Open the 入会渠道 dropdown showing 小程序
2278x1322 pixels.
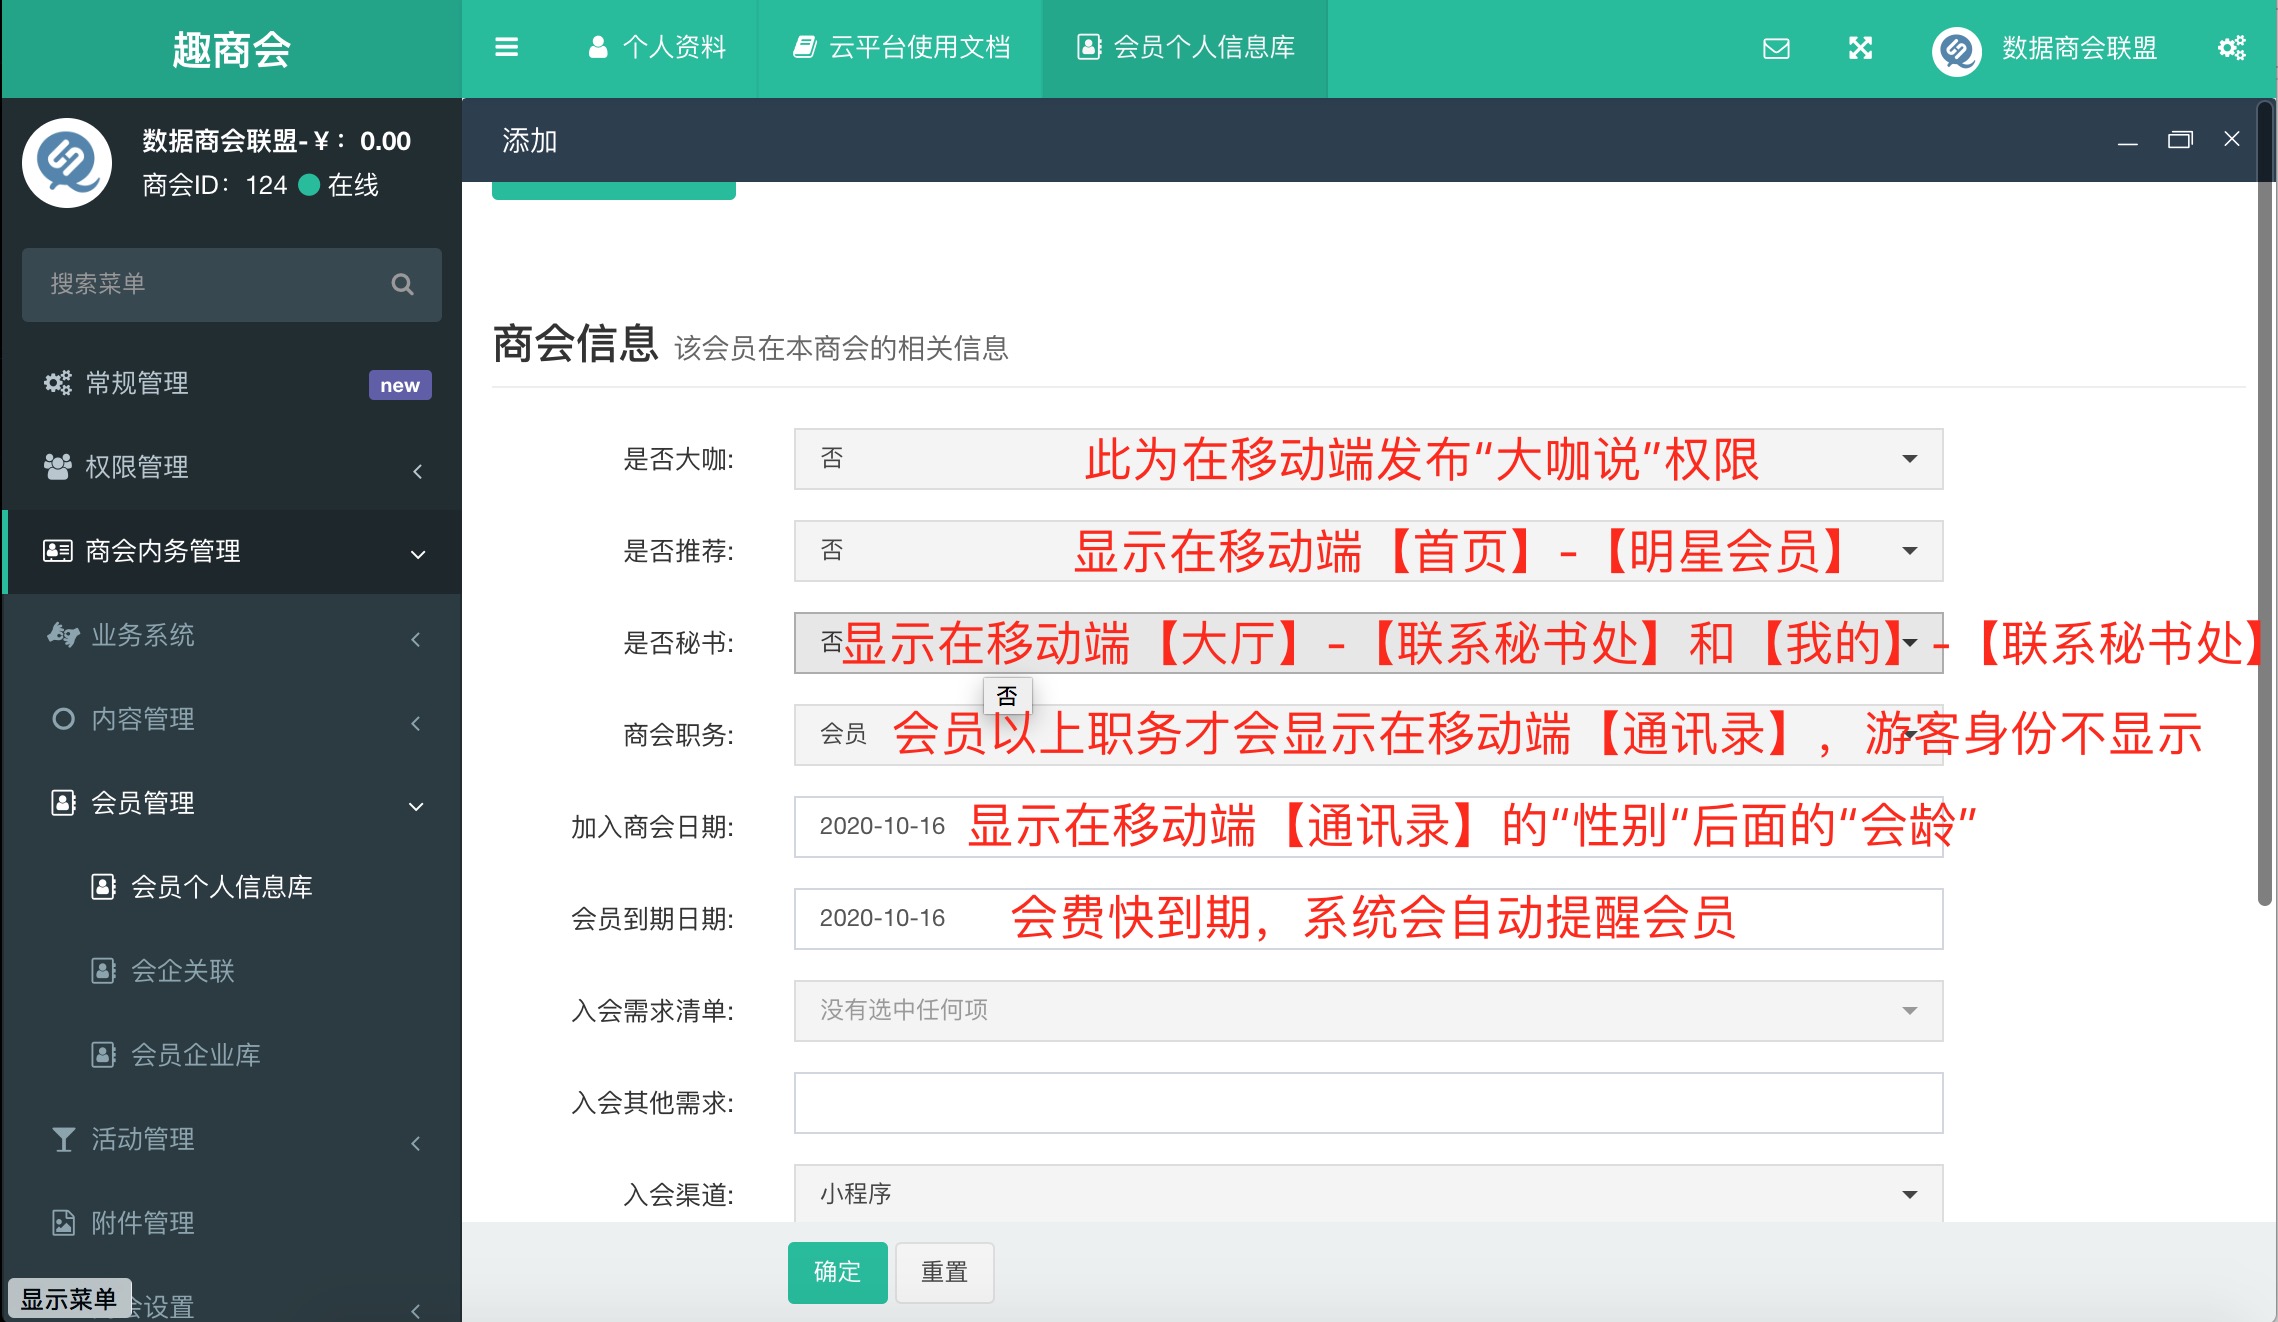coord(1367,1194)
